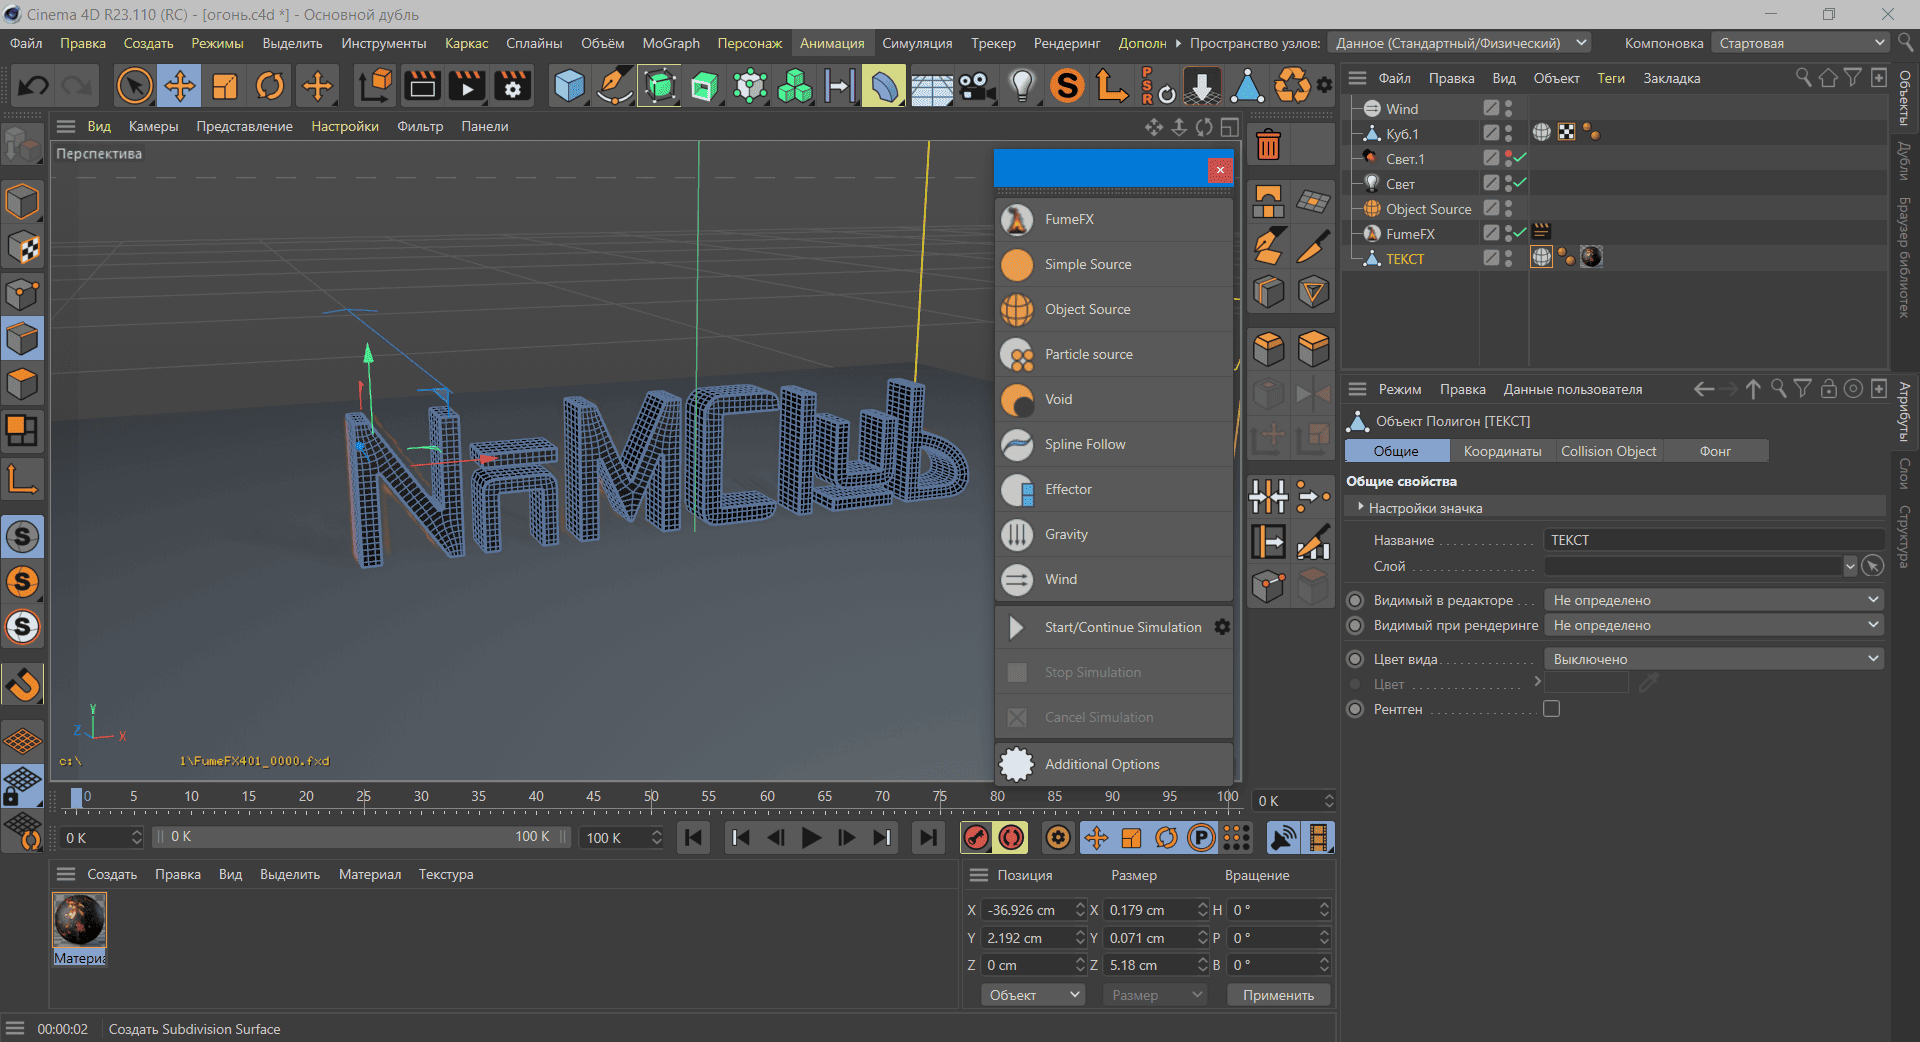1920x1042 pixels.
Task: Click timeline ruler at frame 50
Action: click(651, 797)
